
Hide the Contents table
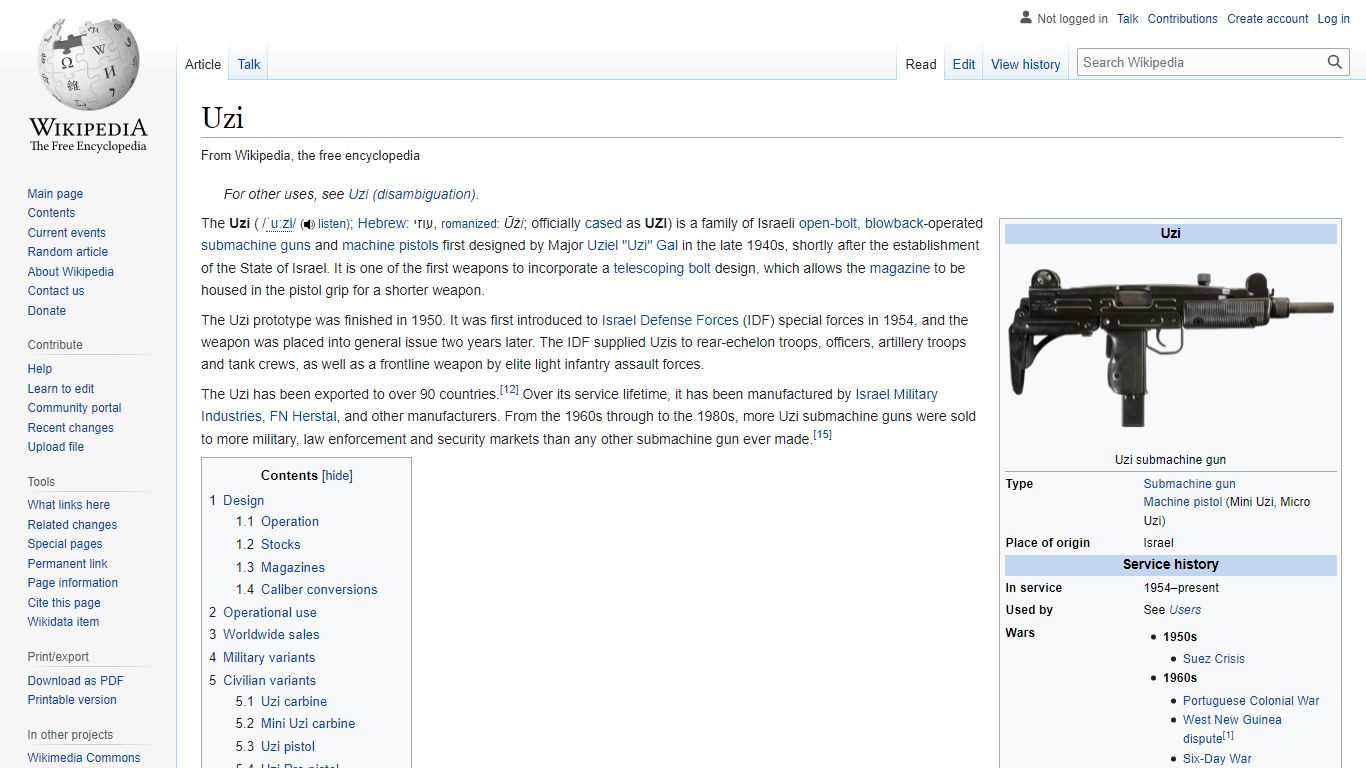pyautogui.click(x=337, y=476)
